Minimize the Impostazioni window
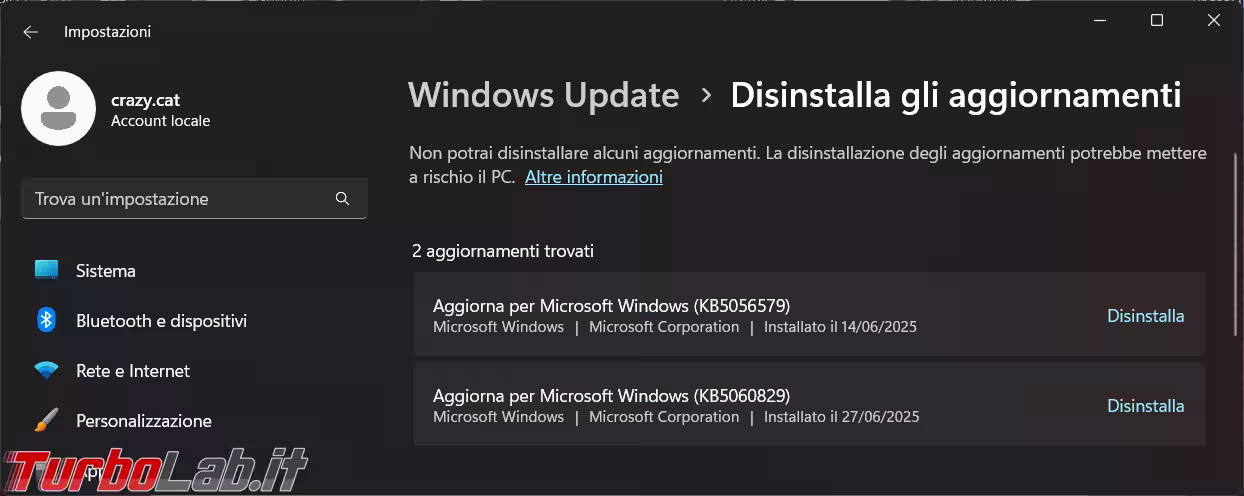 [x=1100, y=21]
